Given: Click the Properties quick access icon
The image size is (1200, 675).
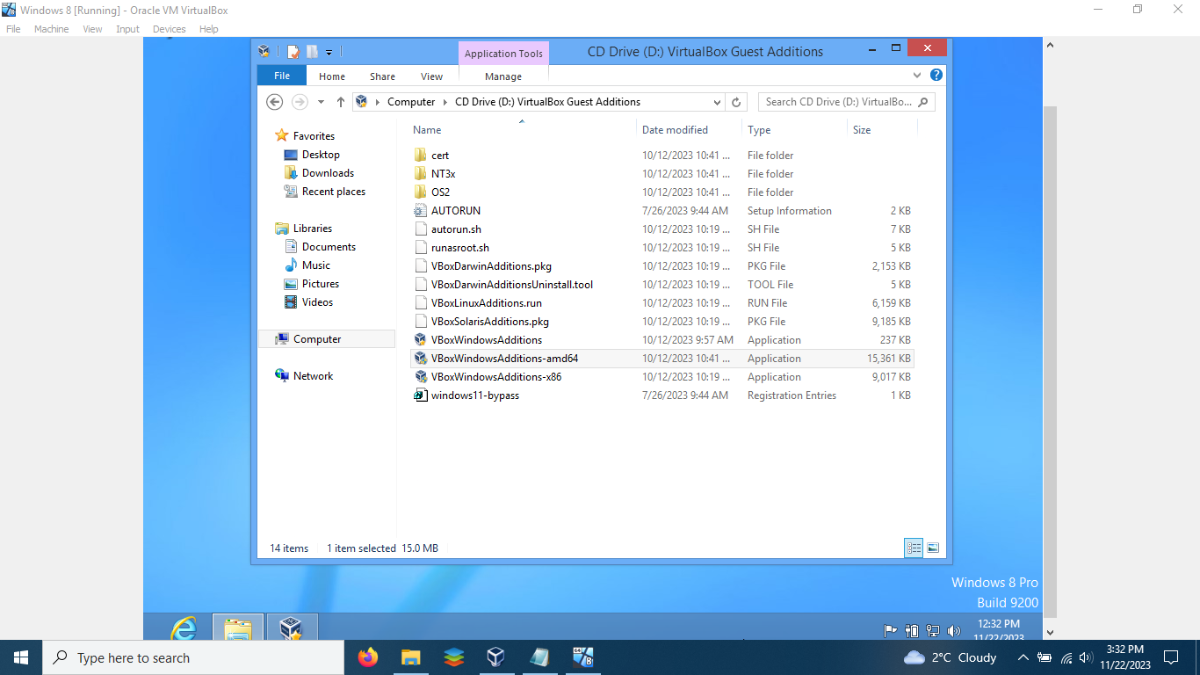Looking at the screenshot, I should (294, 51).
